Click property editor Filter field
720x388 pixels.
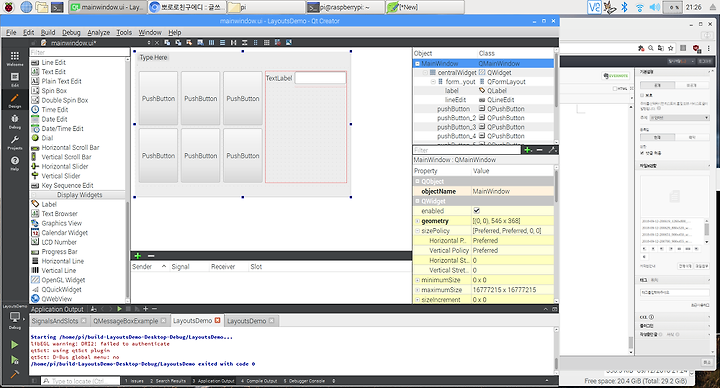click(467, 150)
